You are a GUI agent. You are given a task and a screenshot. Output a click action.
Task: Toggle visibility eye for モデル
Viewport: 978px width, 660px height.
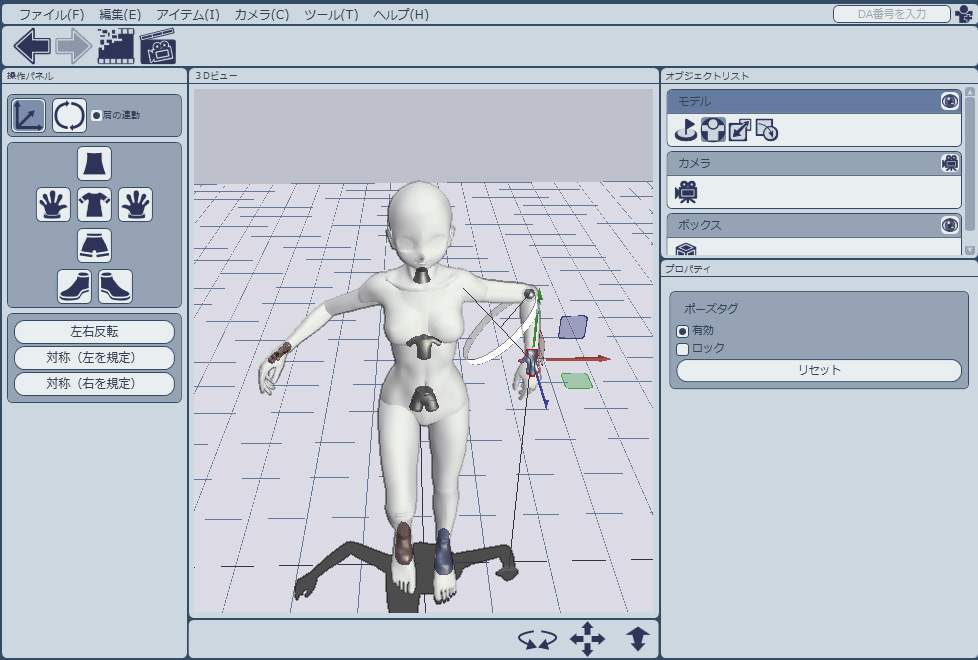(949, 101)
